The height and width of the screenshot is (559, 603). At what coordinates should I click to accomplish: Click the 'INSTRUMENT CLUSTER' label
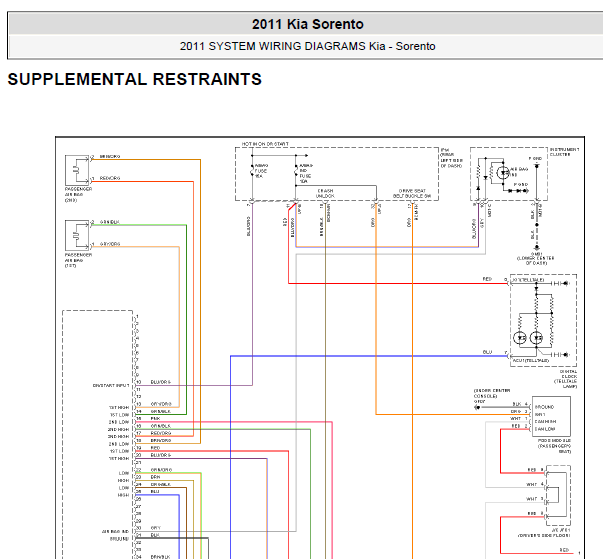tap(564, 152)
